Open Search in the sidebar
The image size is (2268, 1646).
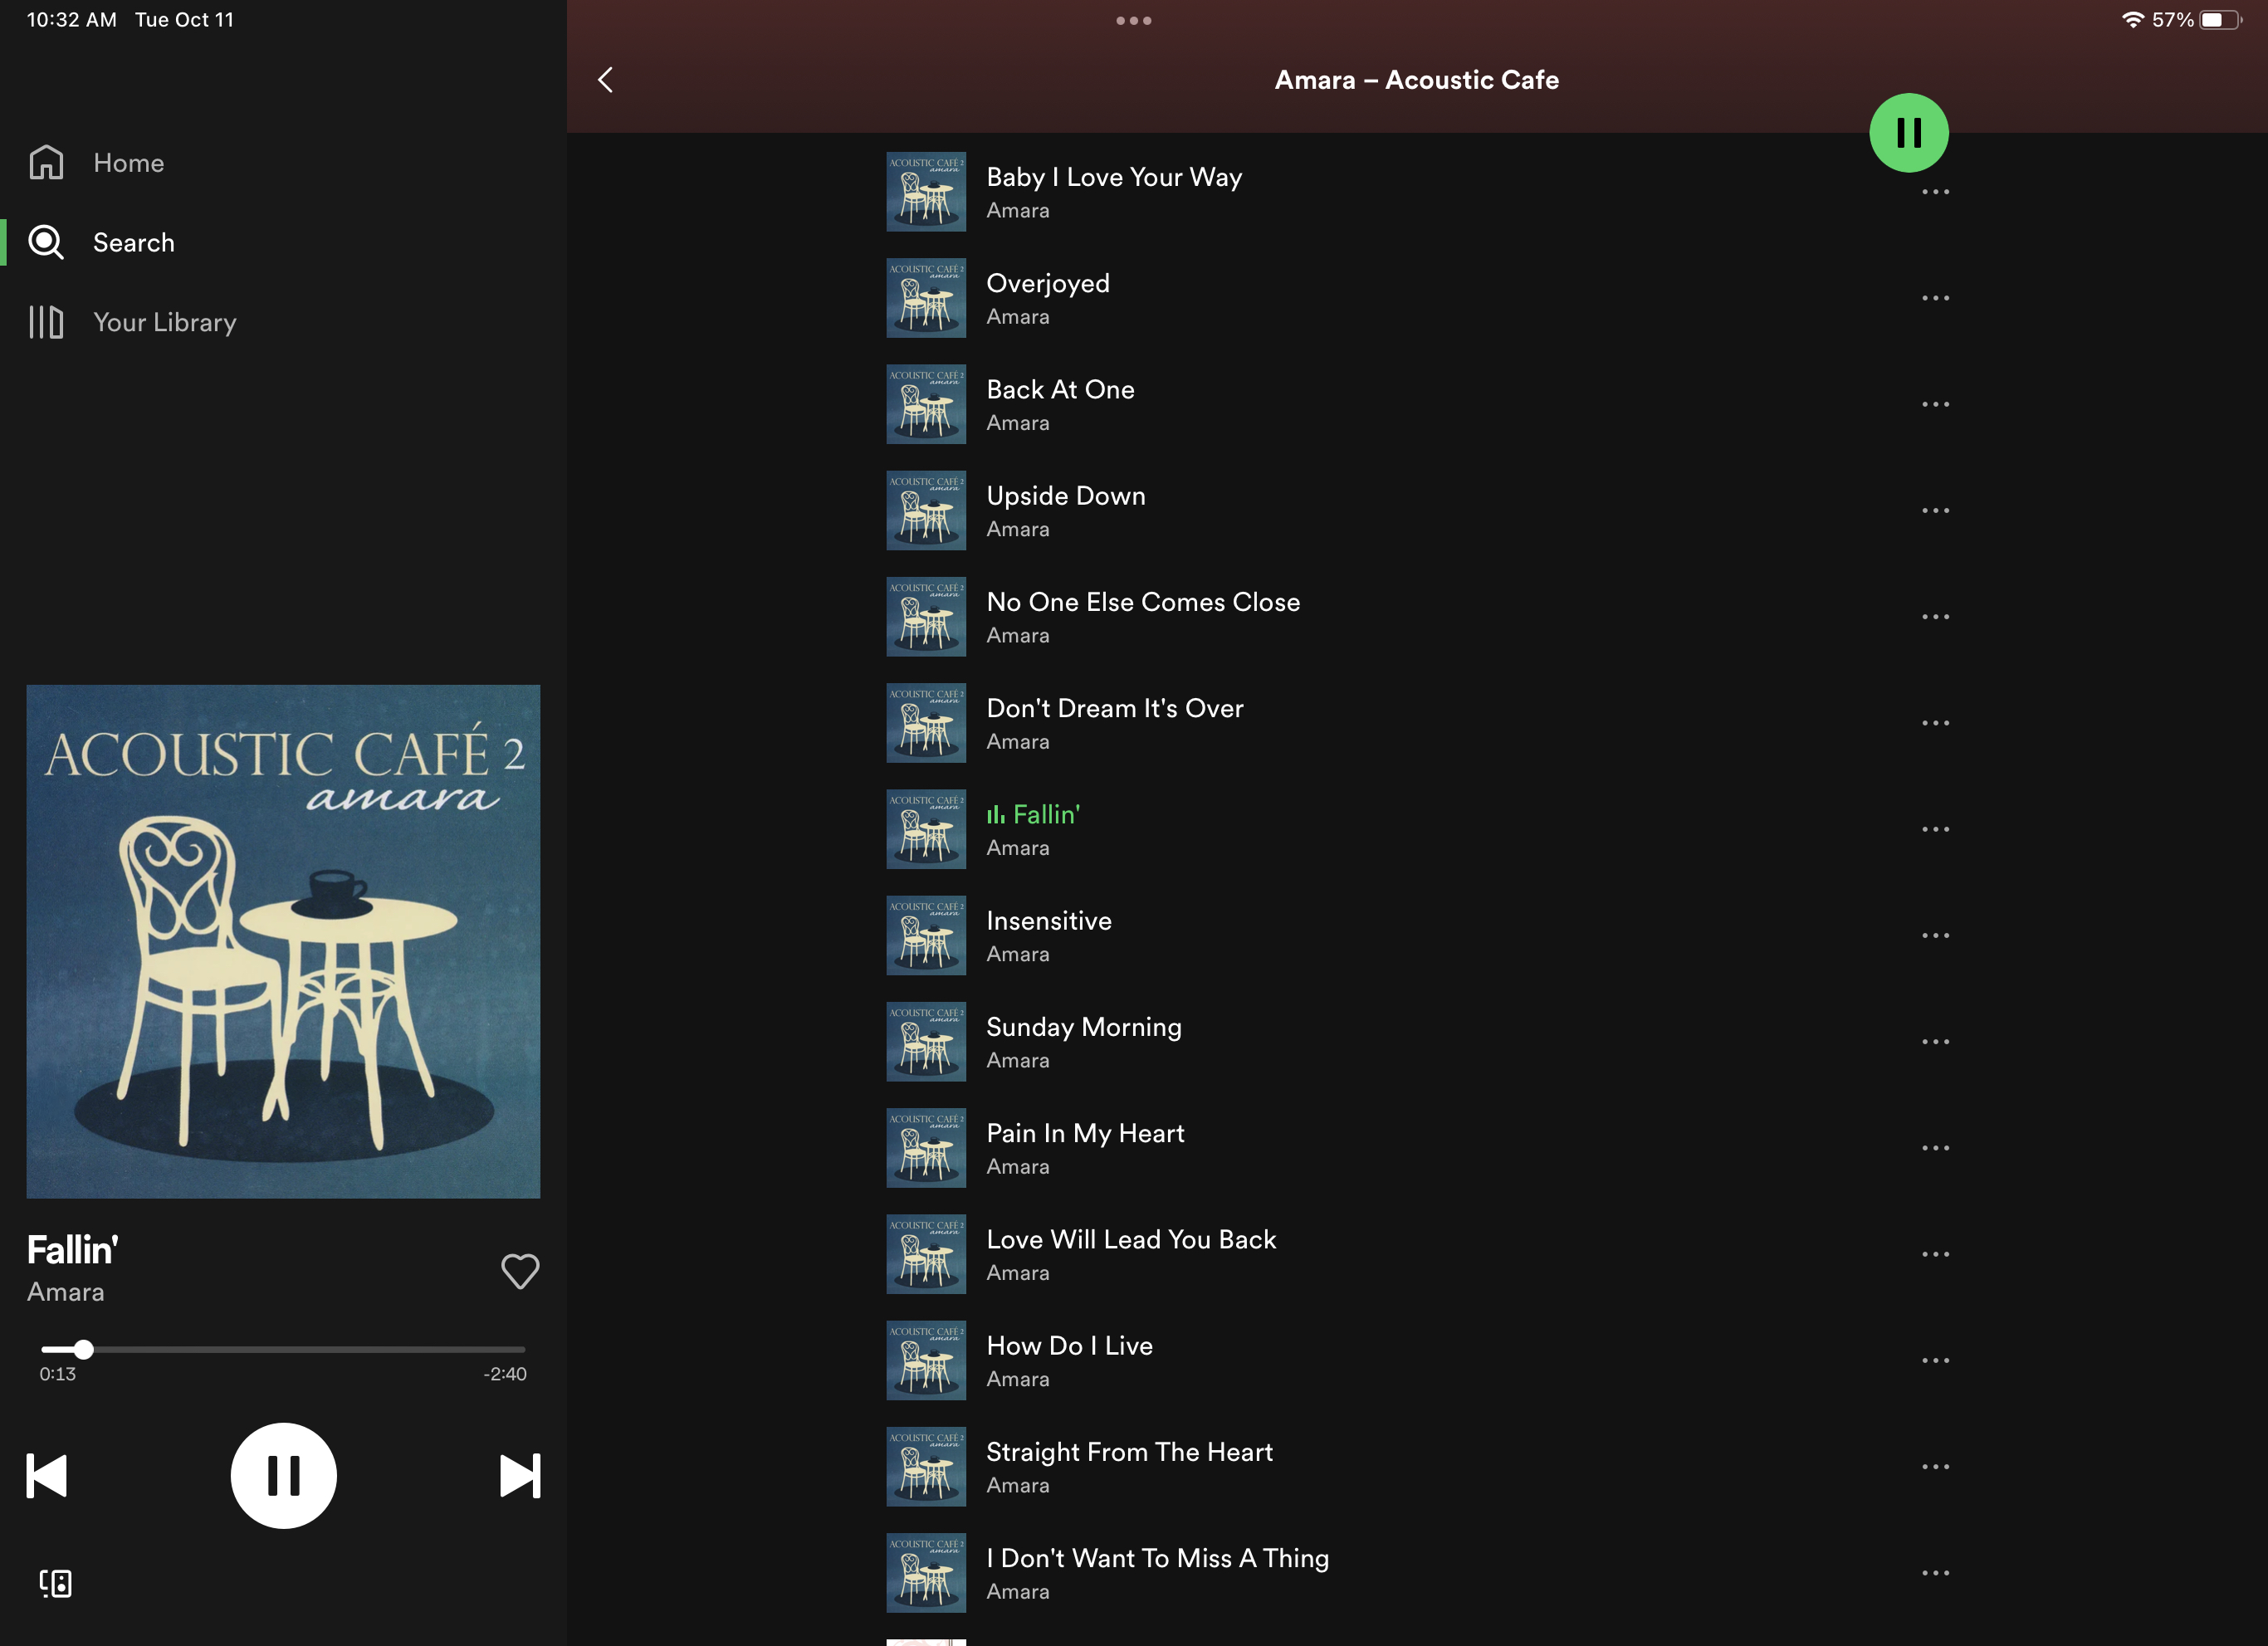102,242
